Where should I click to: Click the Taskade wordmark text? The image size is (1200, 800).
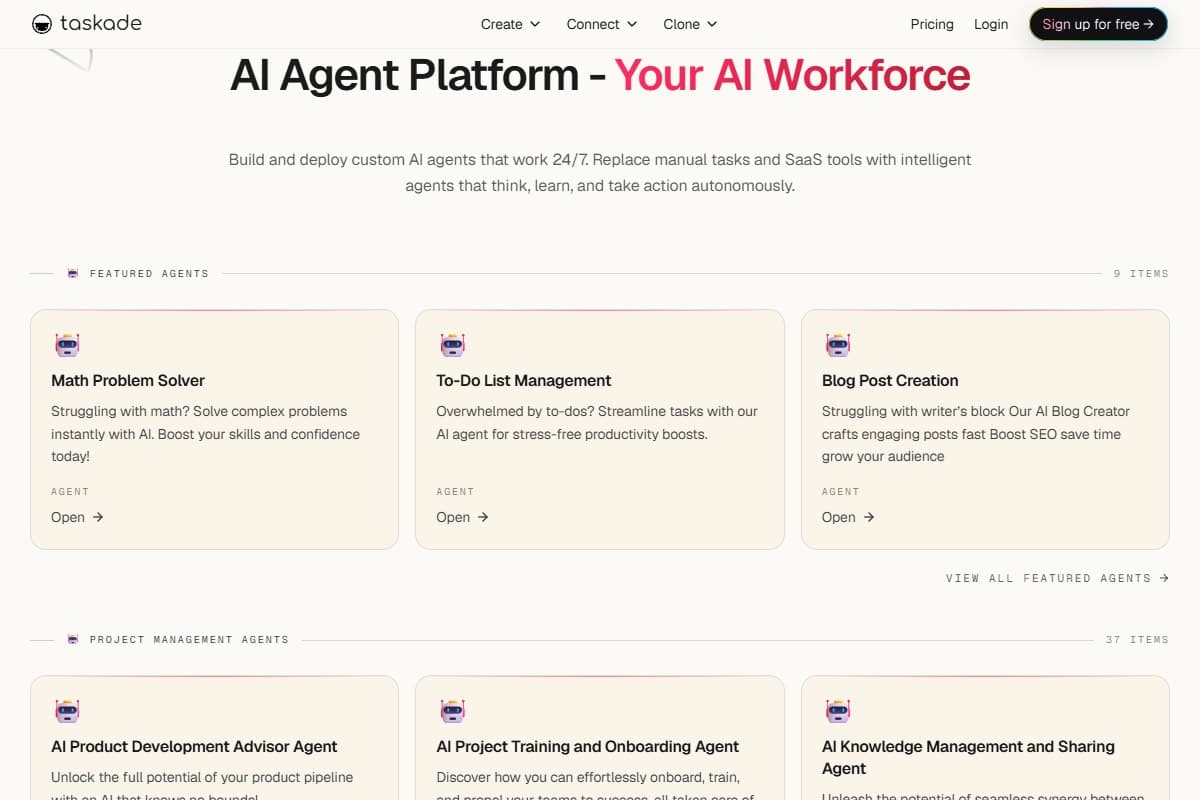pyautogui.click(x=100, y=24)
